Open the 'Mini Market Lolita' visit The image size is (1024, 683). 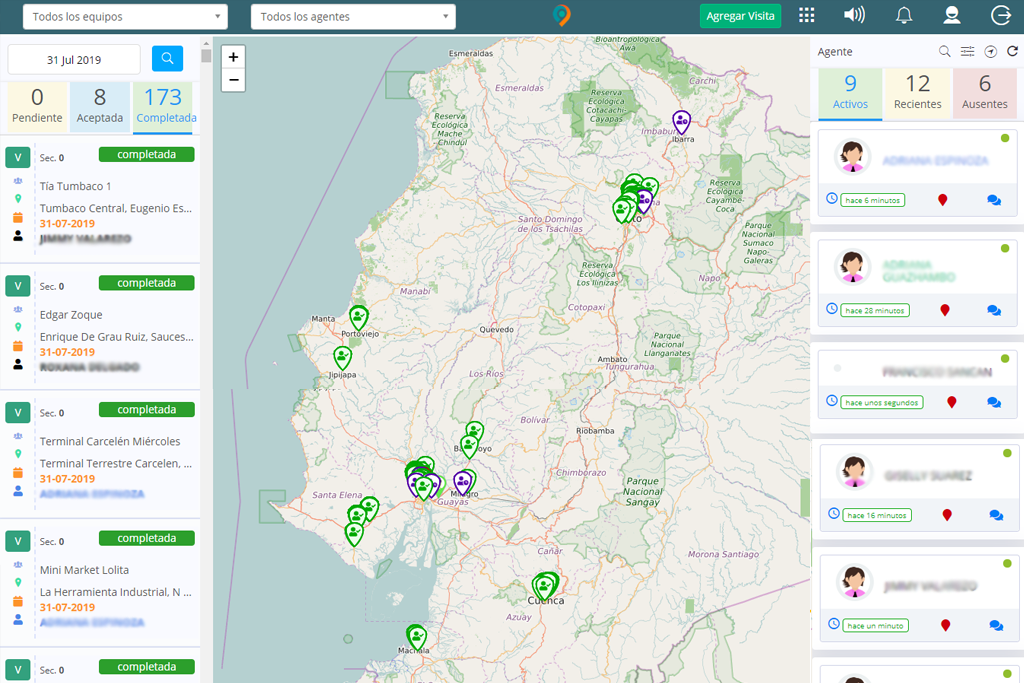click(84, 570)
